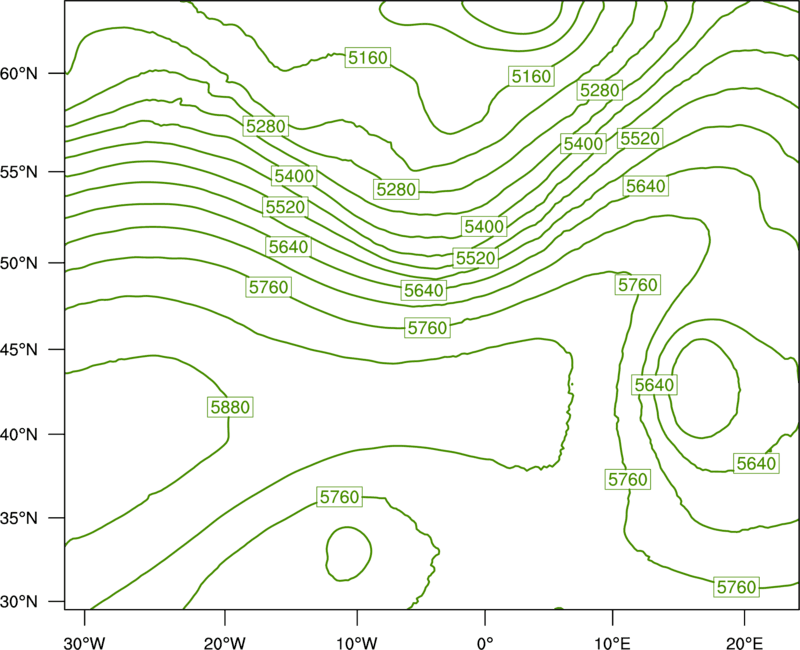
Task: Pick the 20°E longitude tick label
Action: (744, 643)
